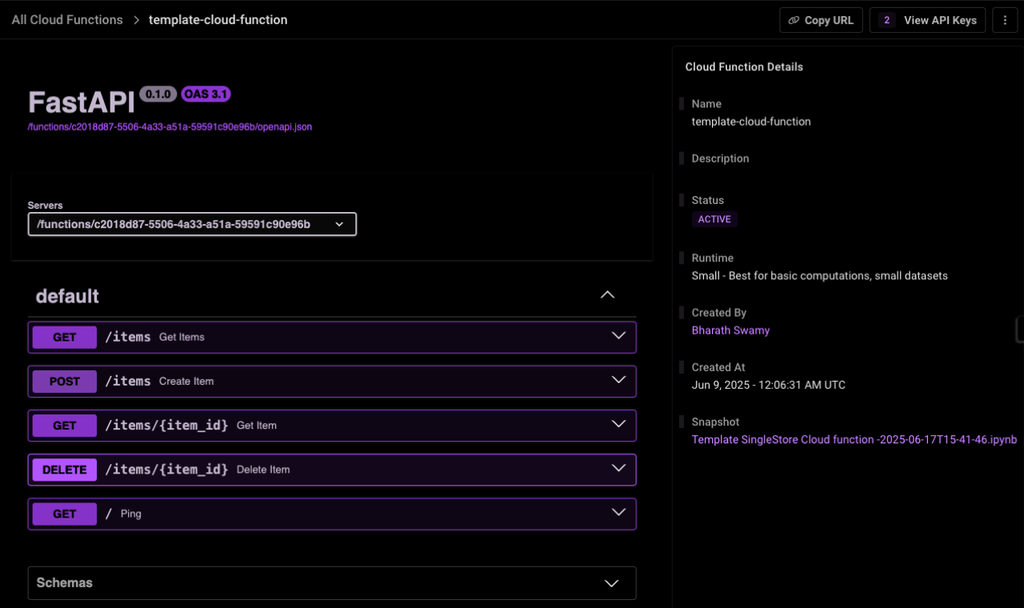Open View API Keys
Image resolution: width=1024 pixels, height=608 pixels.
[927, 20]
